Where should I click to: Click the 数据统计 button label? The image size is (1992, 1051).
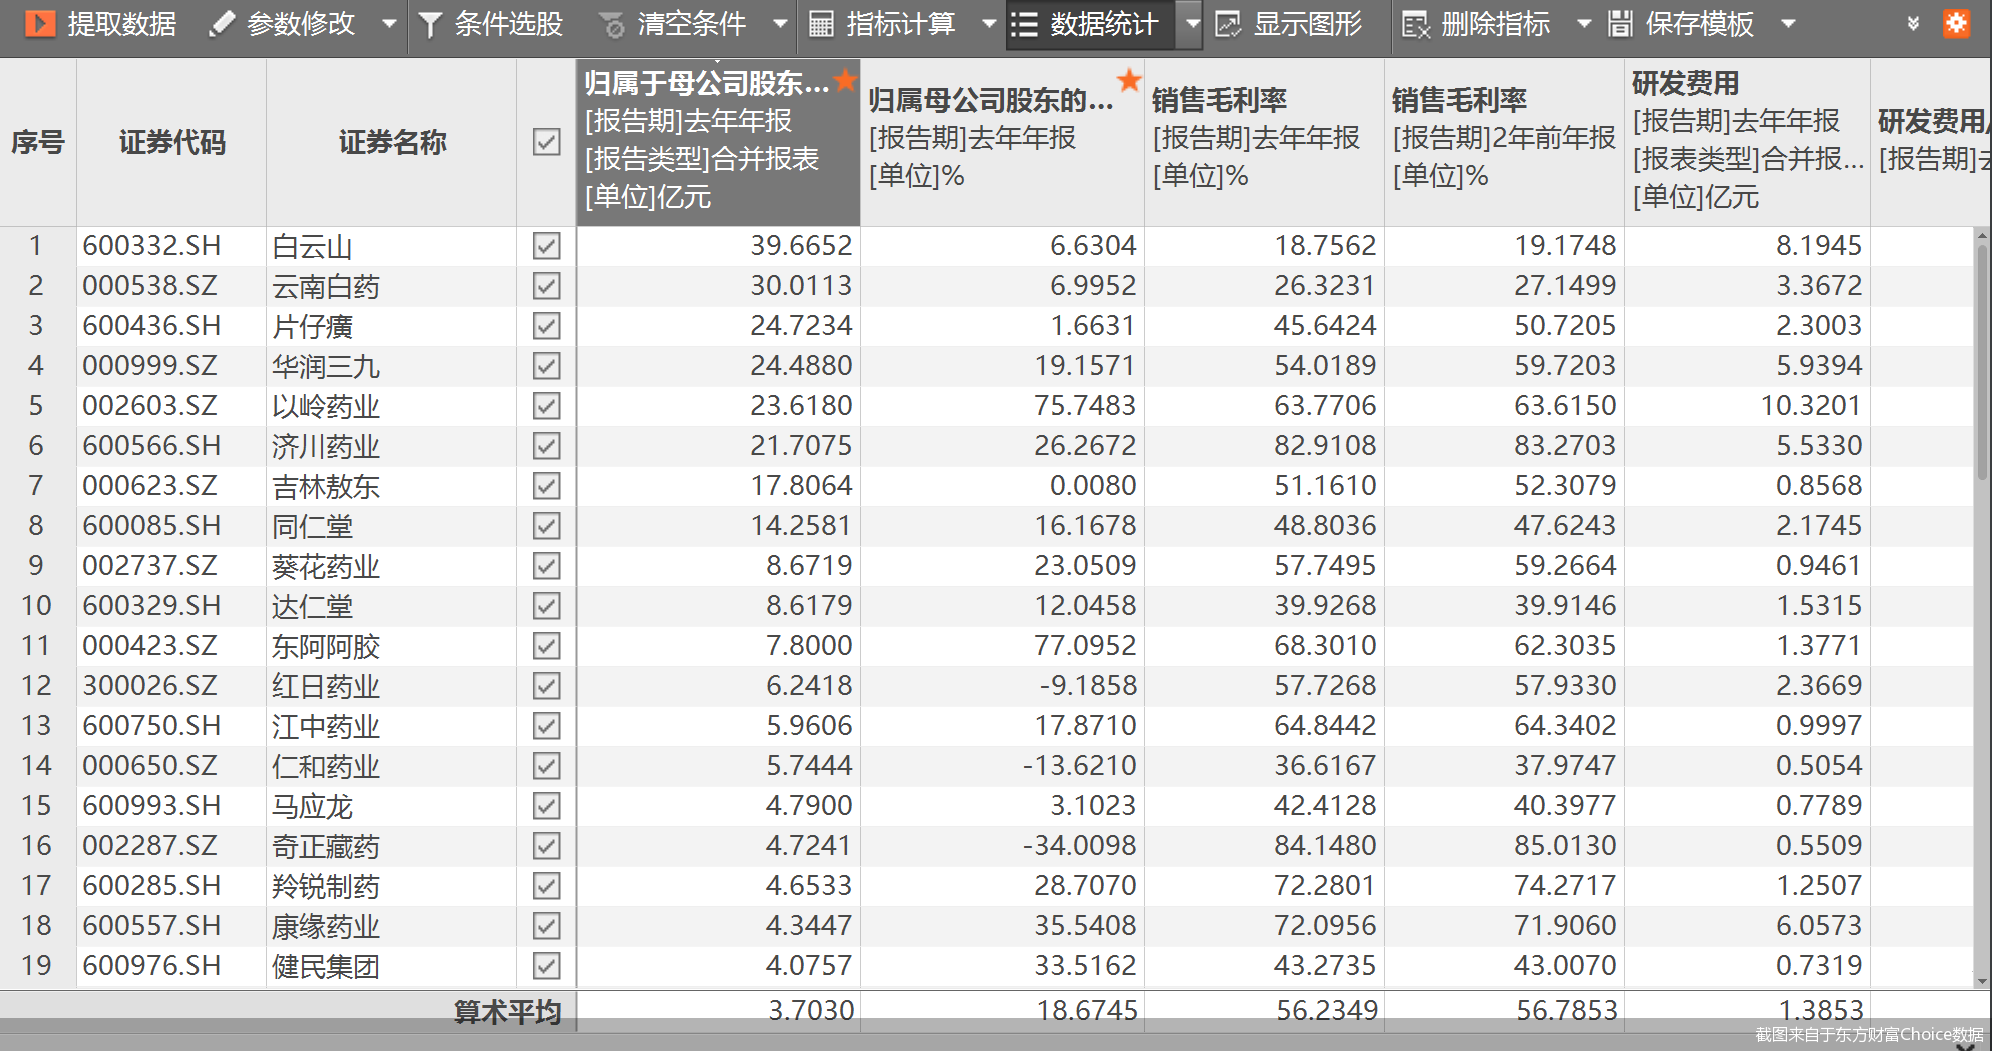click(x=1104, y=24)
